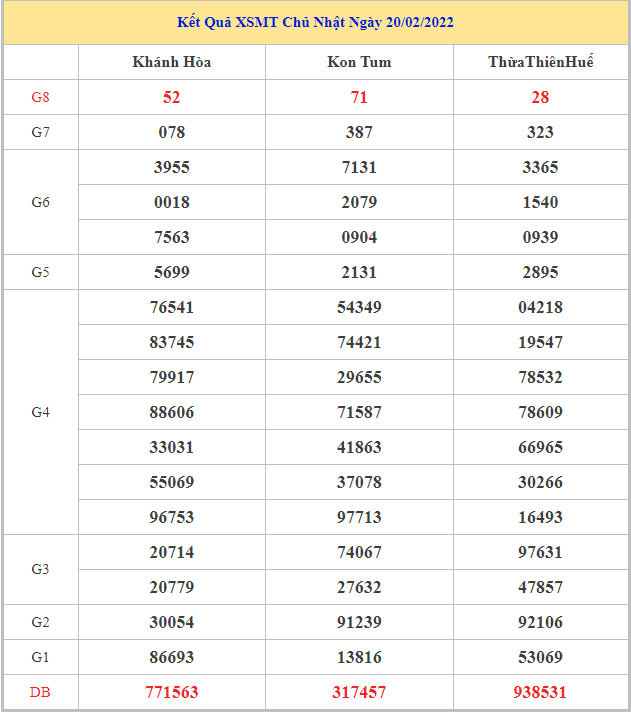
Task: Select the G3 result 97631
Action: point(540,552)
